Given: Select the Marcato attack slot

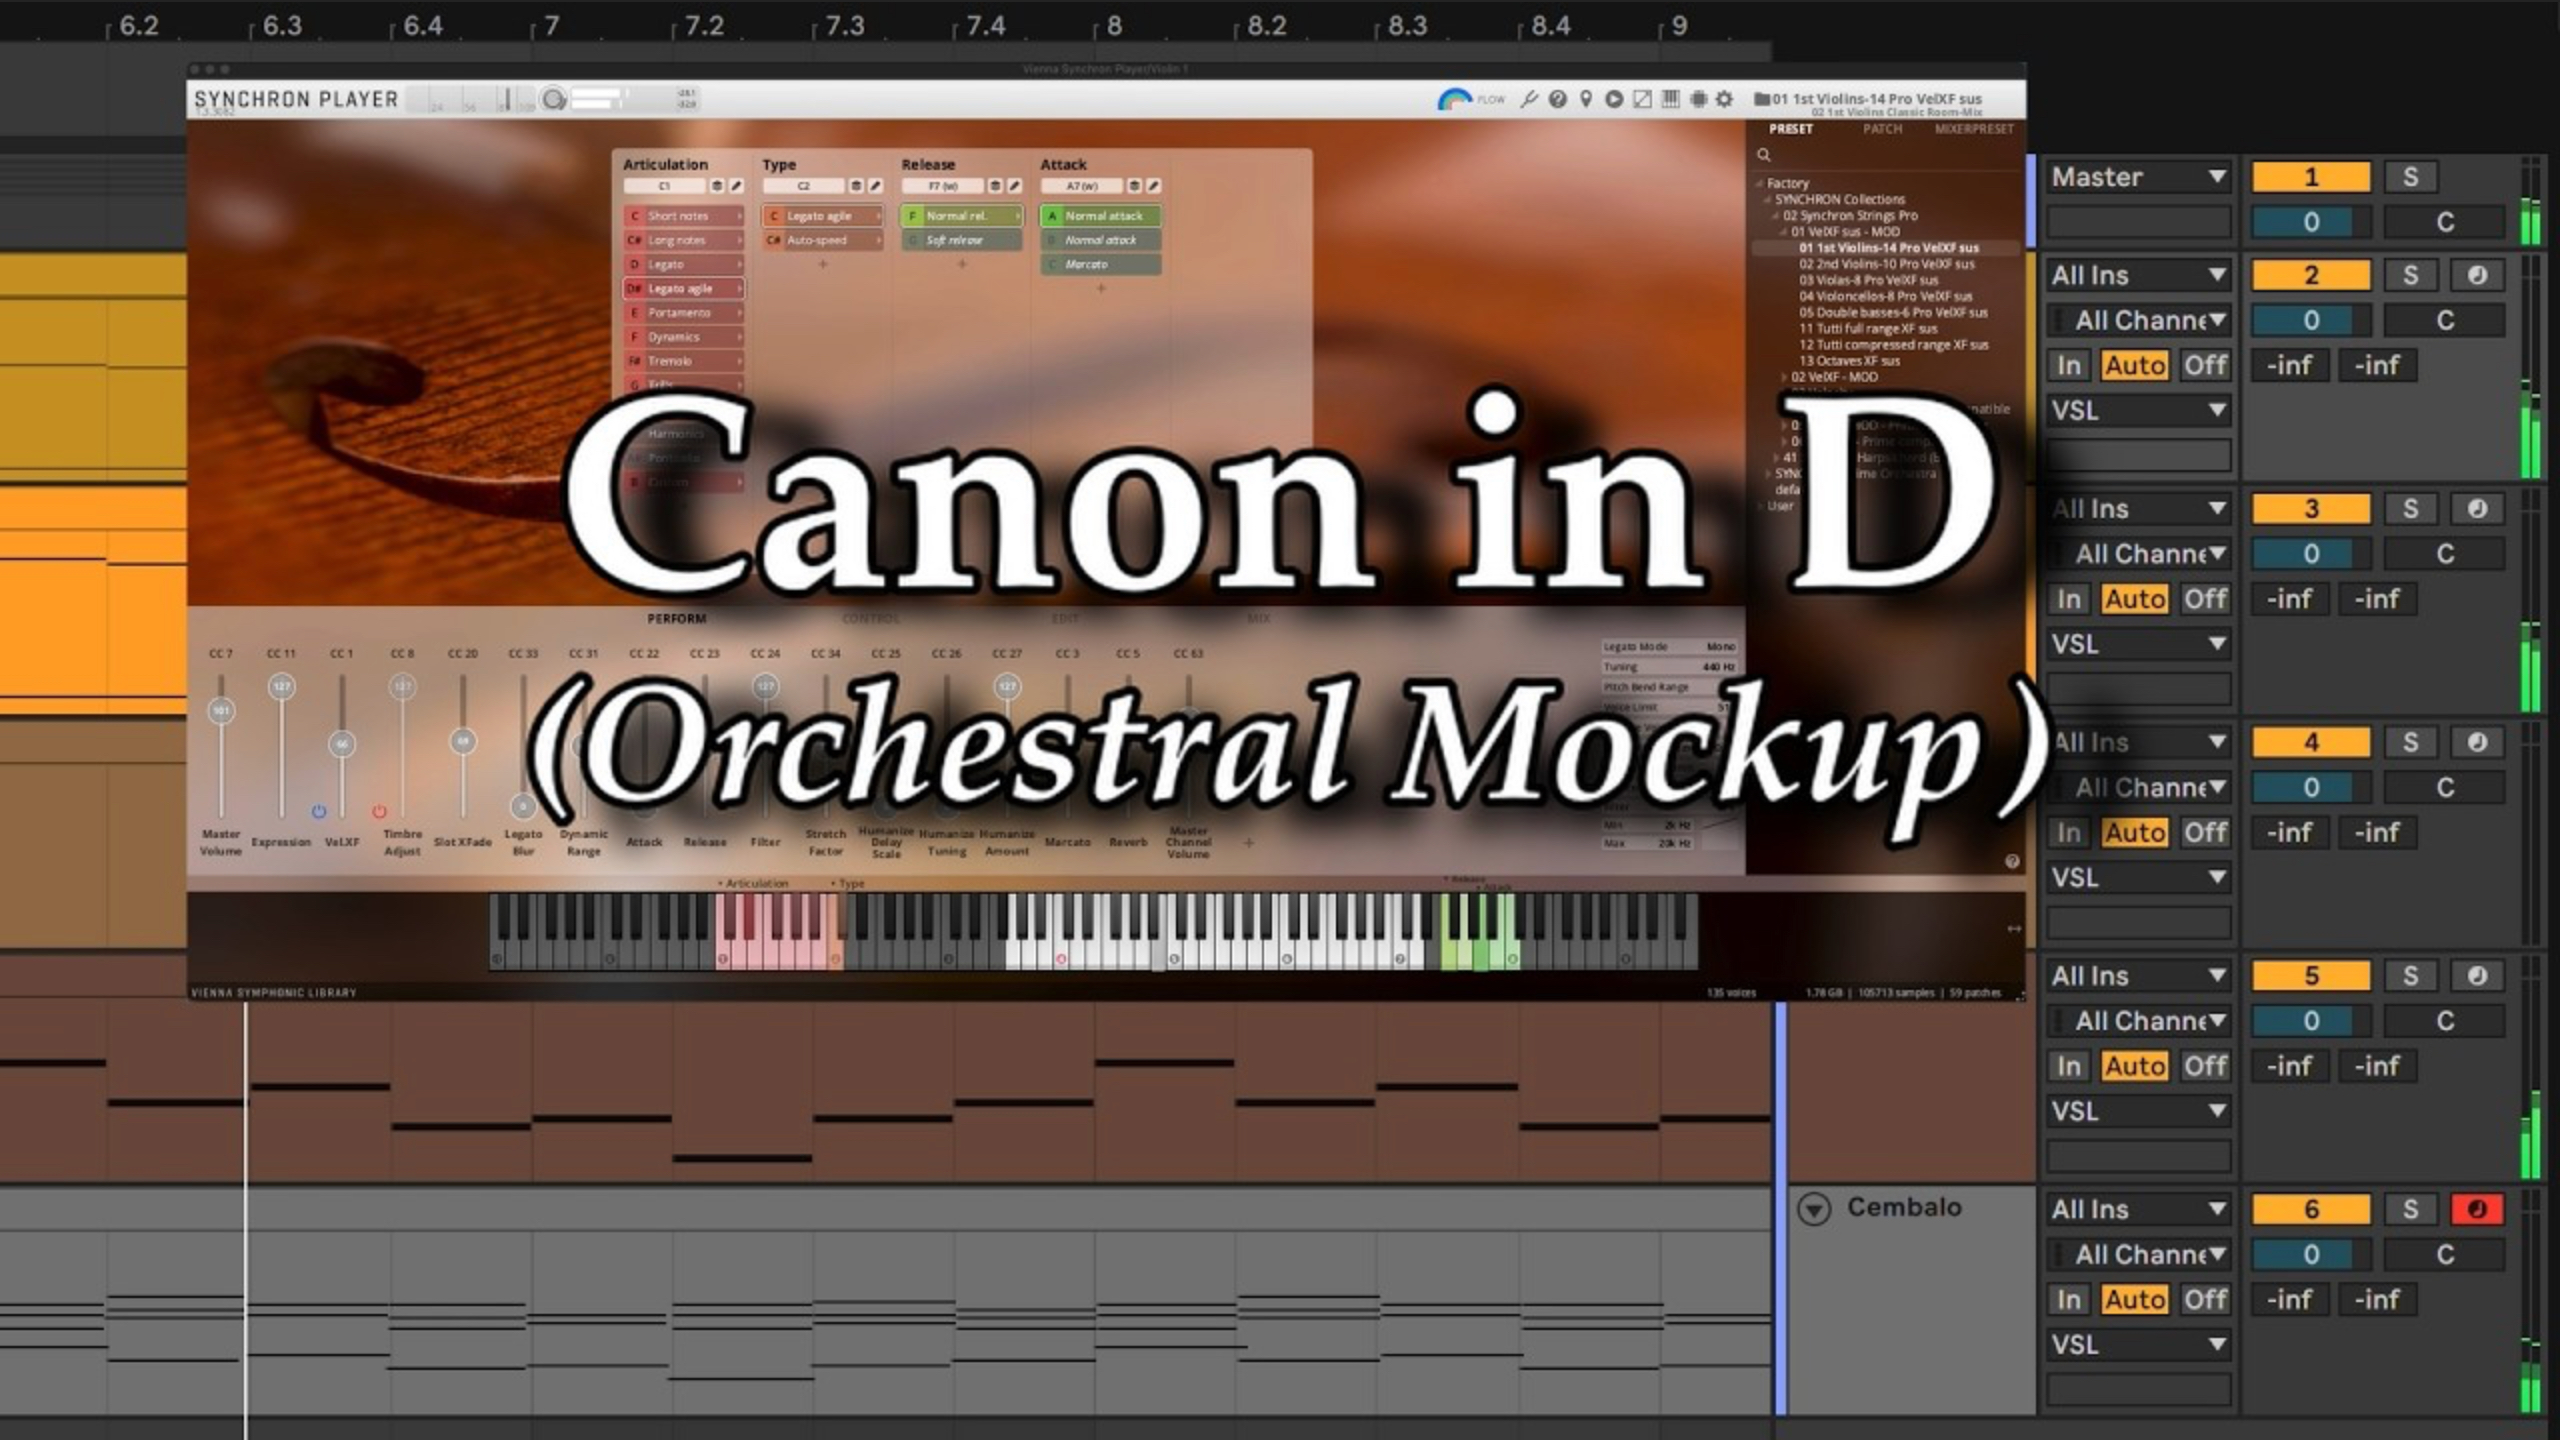Looking at the screenshot, I should (x=1101, y=264).
